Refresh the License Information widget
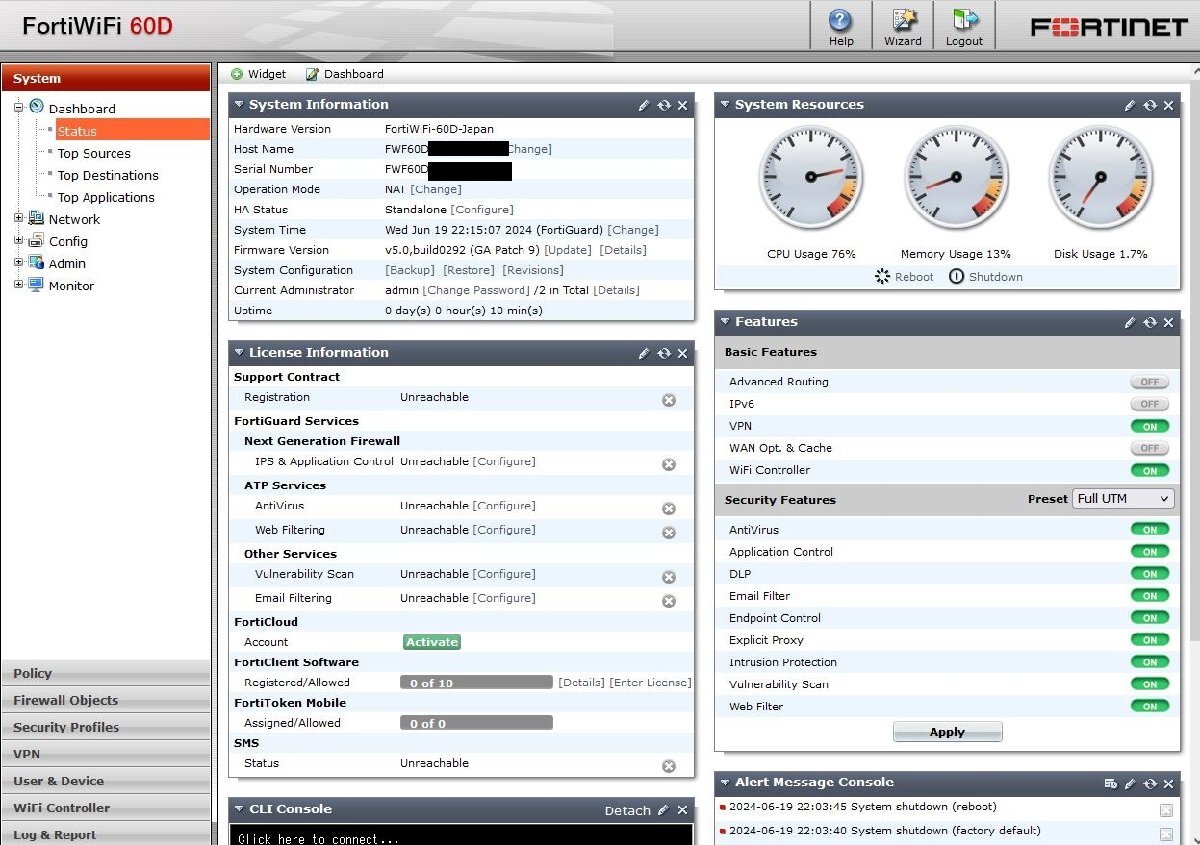1200x845 pixels. (664, 353)
